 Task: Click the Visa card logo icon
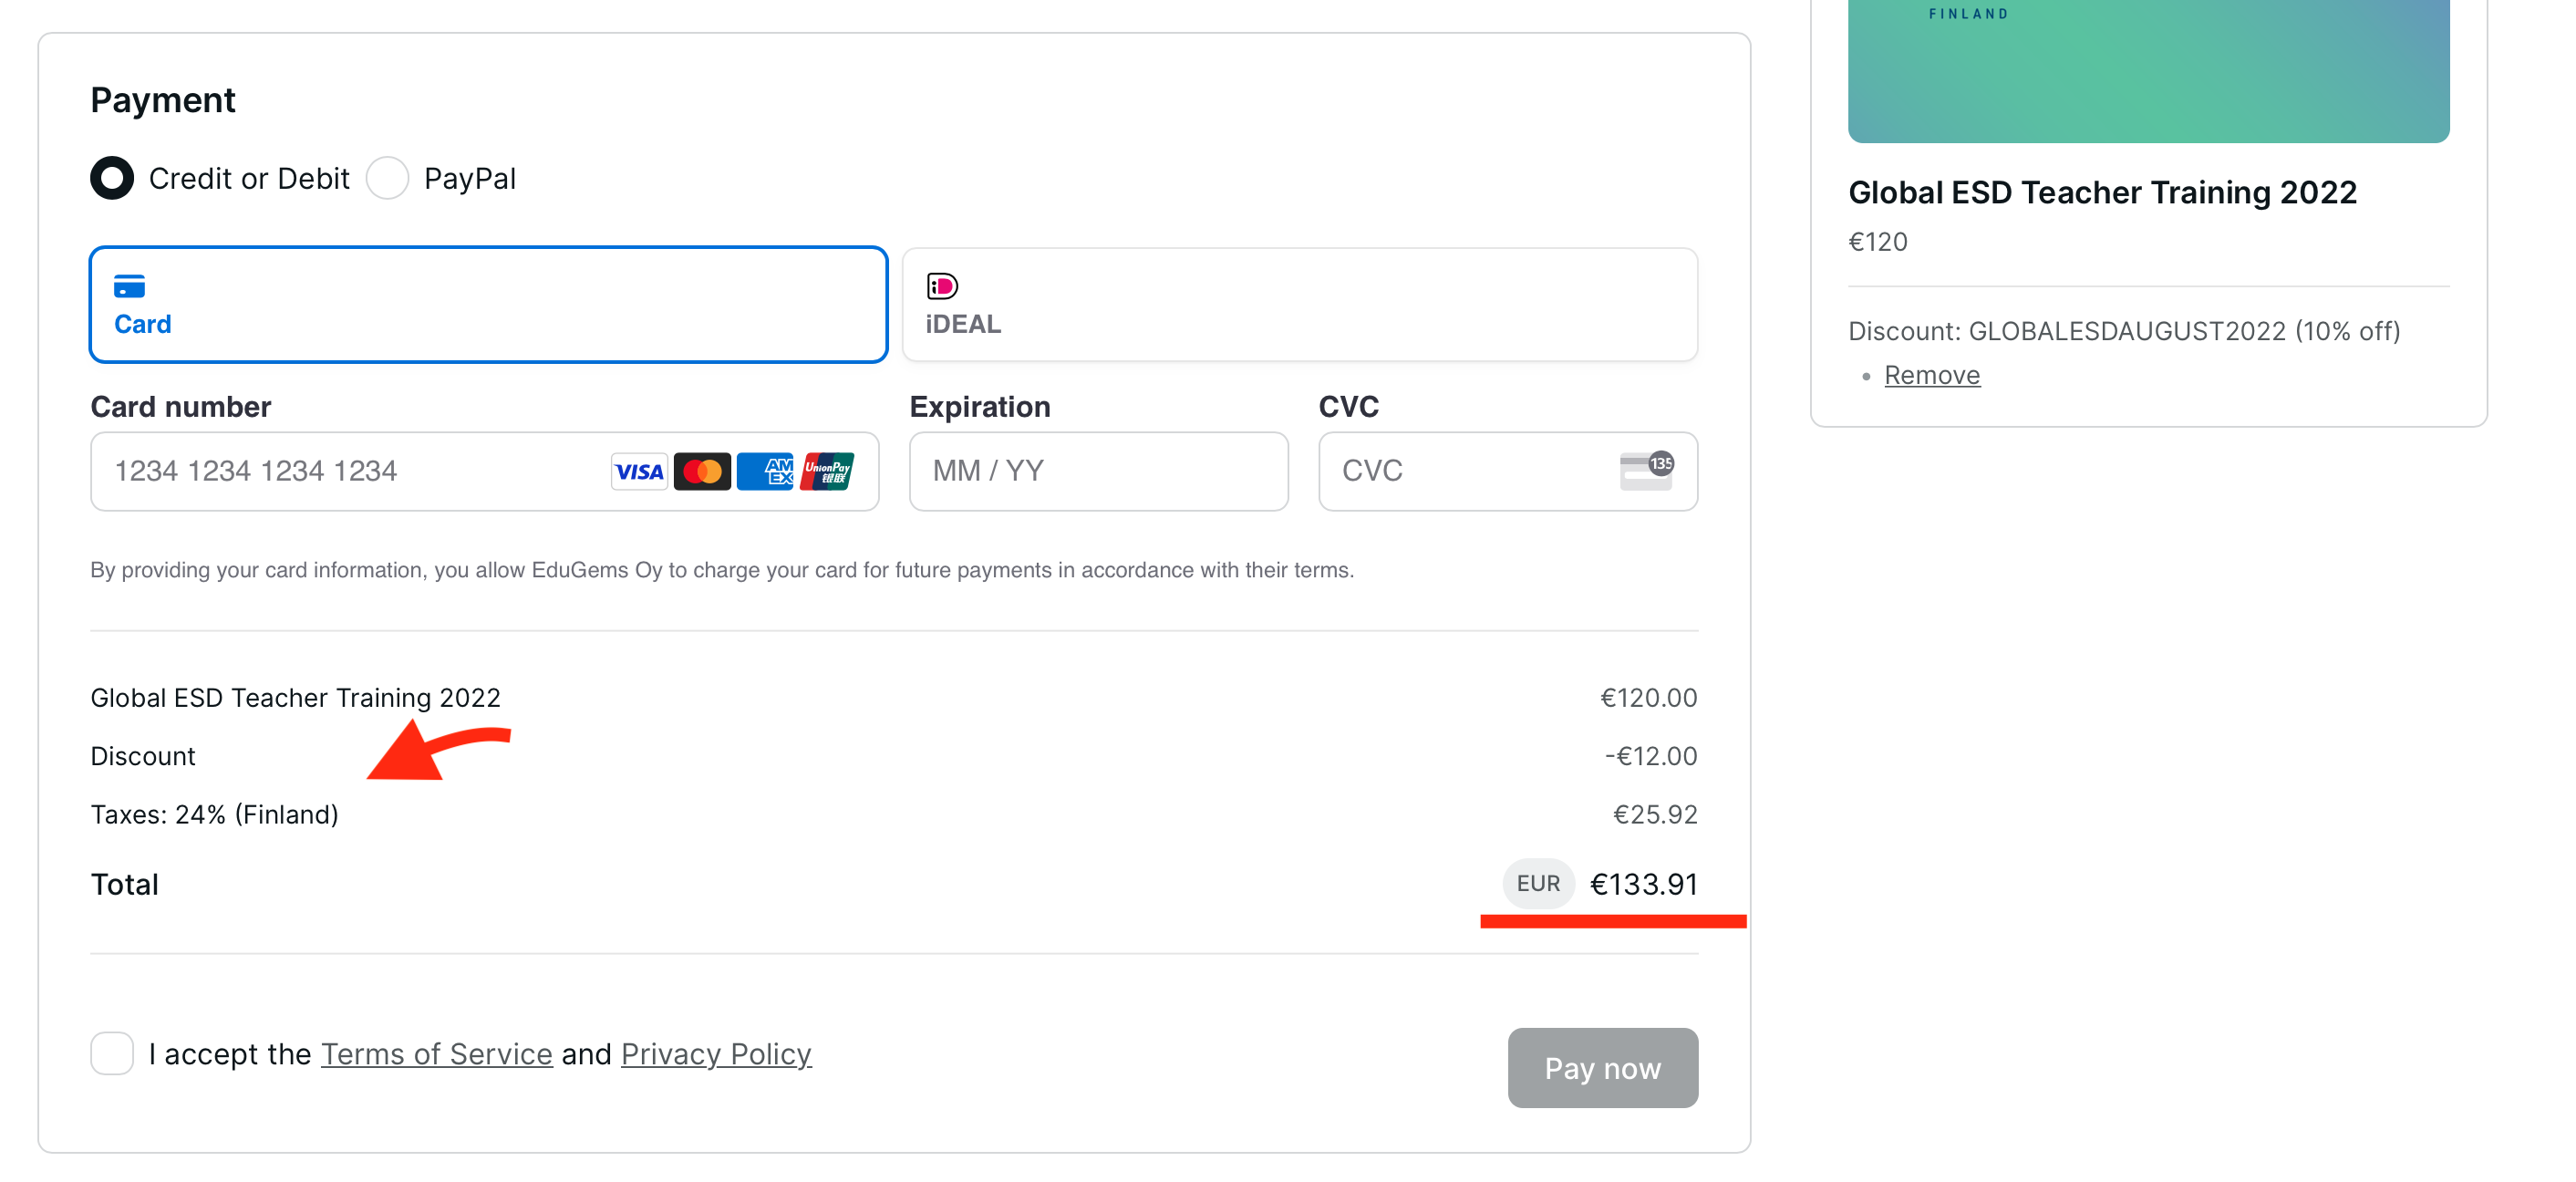[639, 471]
